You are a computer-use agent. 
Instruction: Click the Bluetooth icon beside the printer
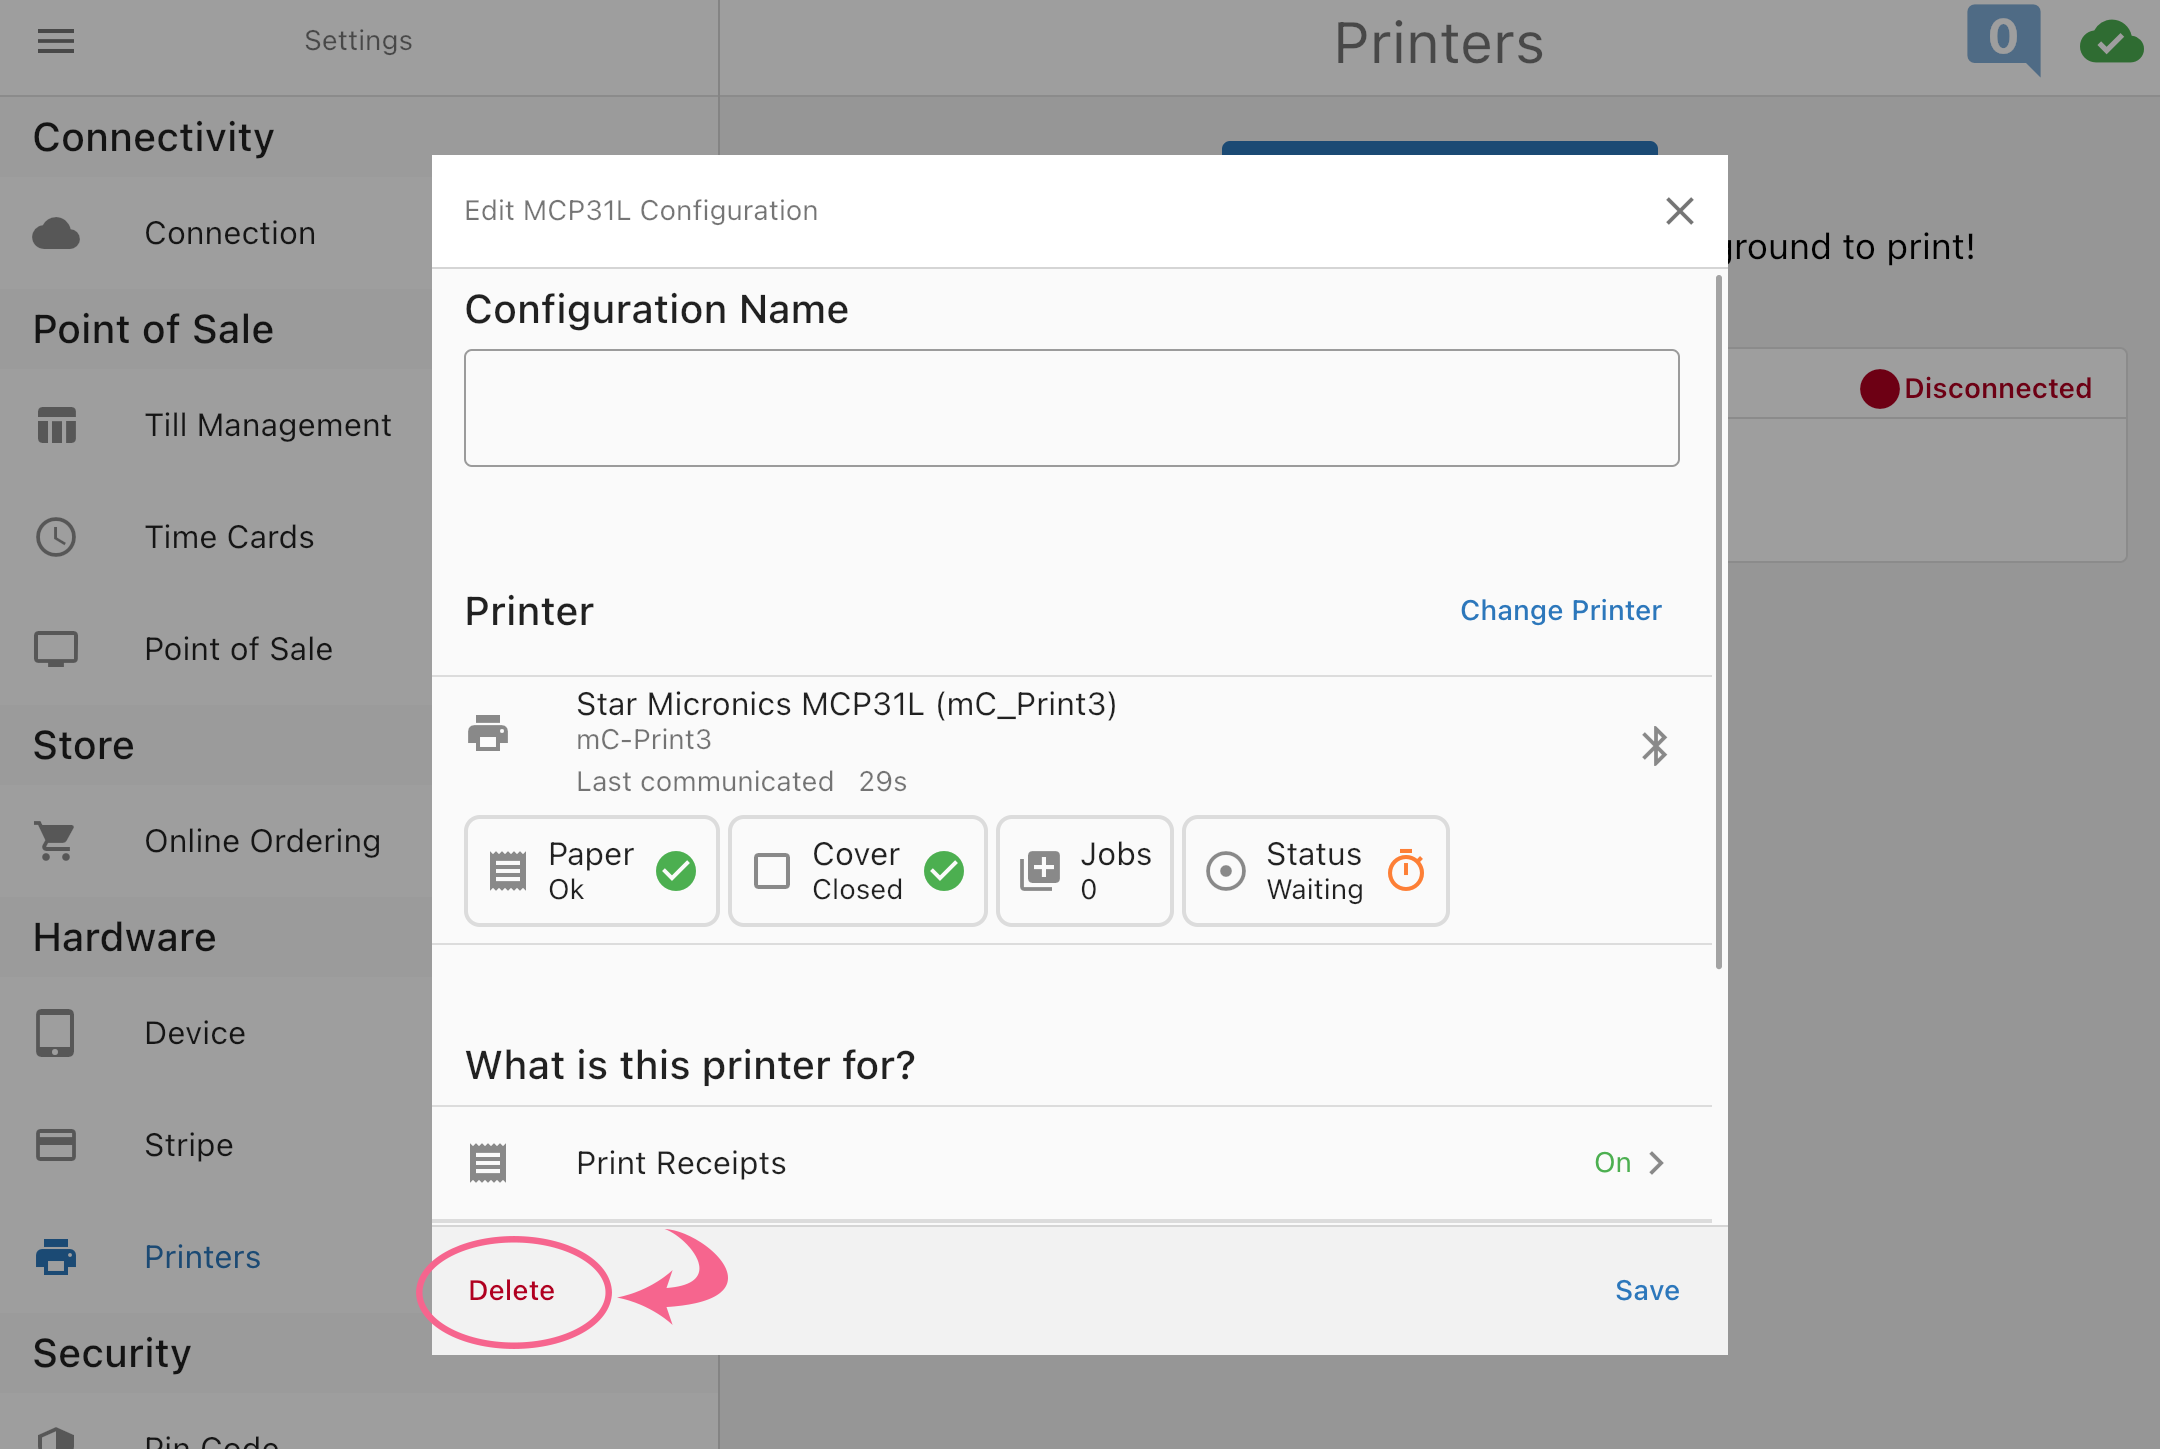pyautogui.click(x=1654, y=746)
